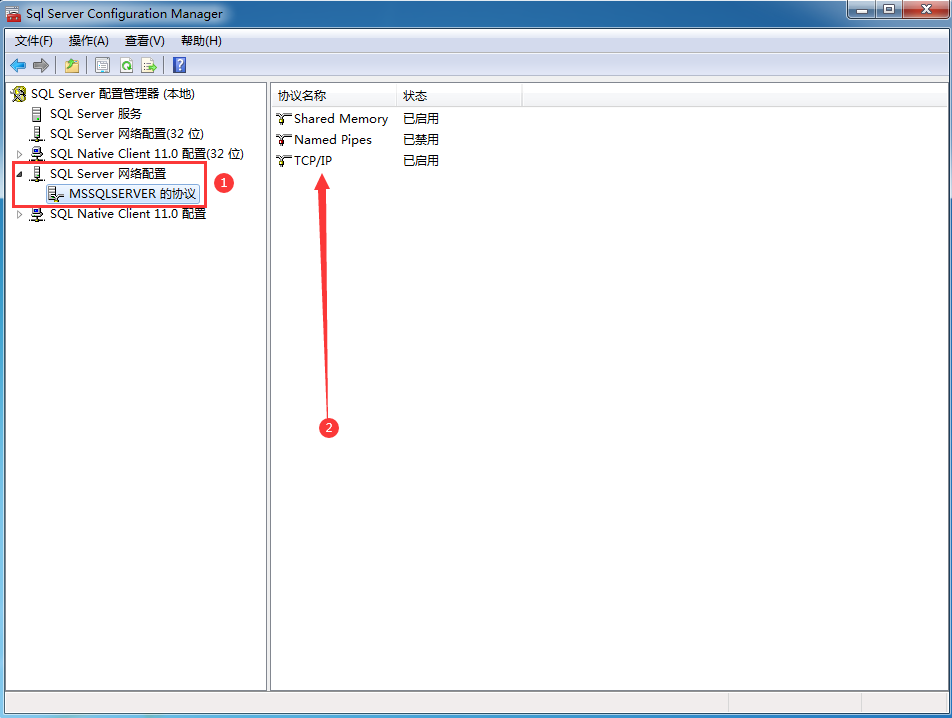Click the Refresh toolbar icon

[126, 65]
